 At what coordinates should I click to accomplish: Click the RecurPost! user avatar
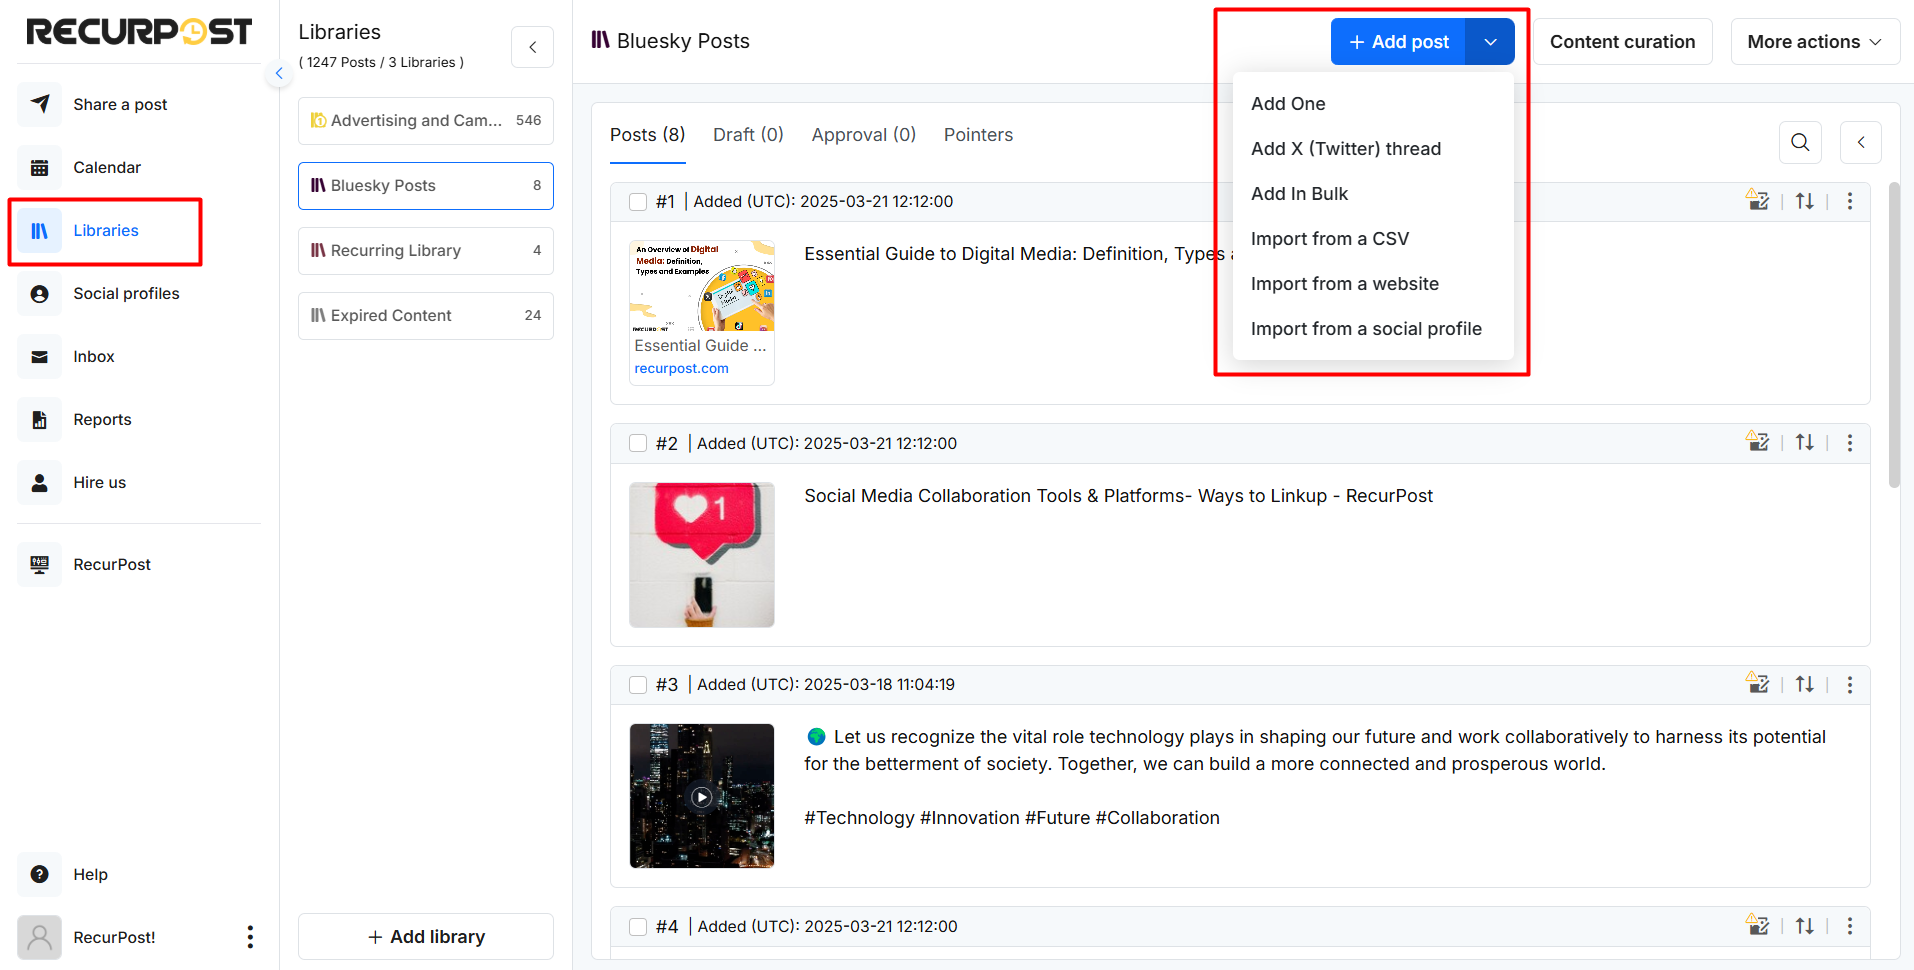pyautogui.click(x=40, y=938)
